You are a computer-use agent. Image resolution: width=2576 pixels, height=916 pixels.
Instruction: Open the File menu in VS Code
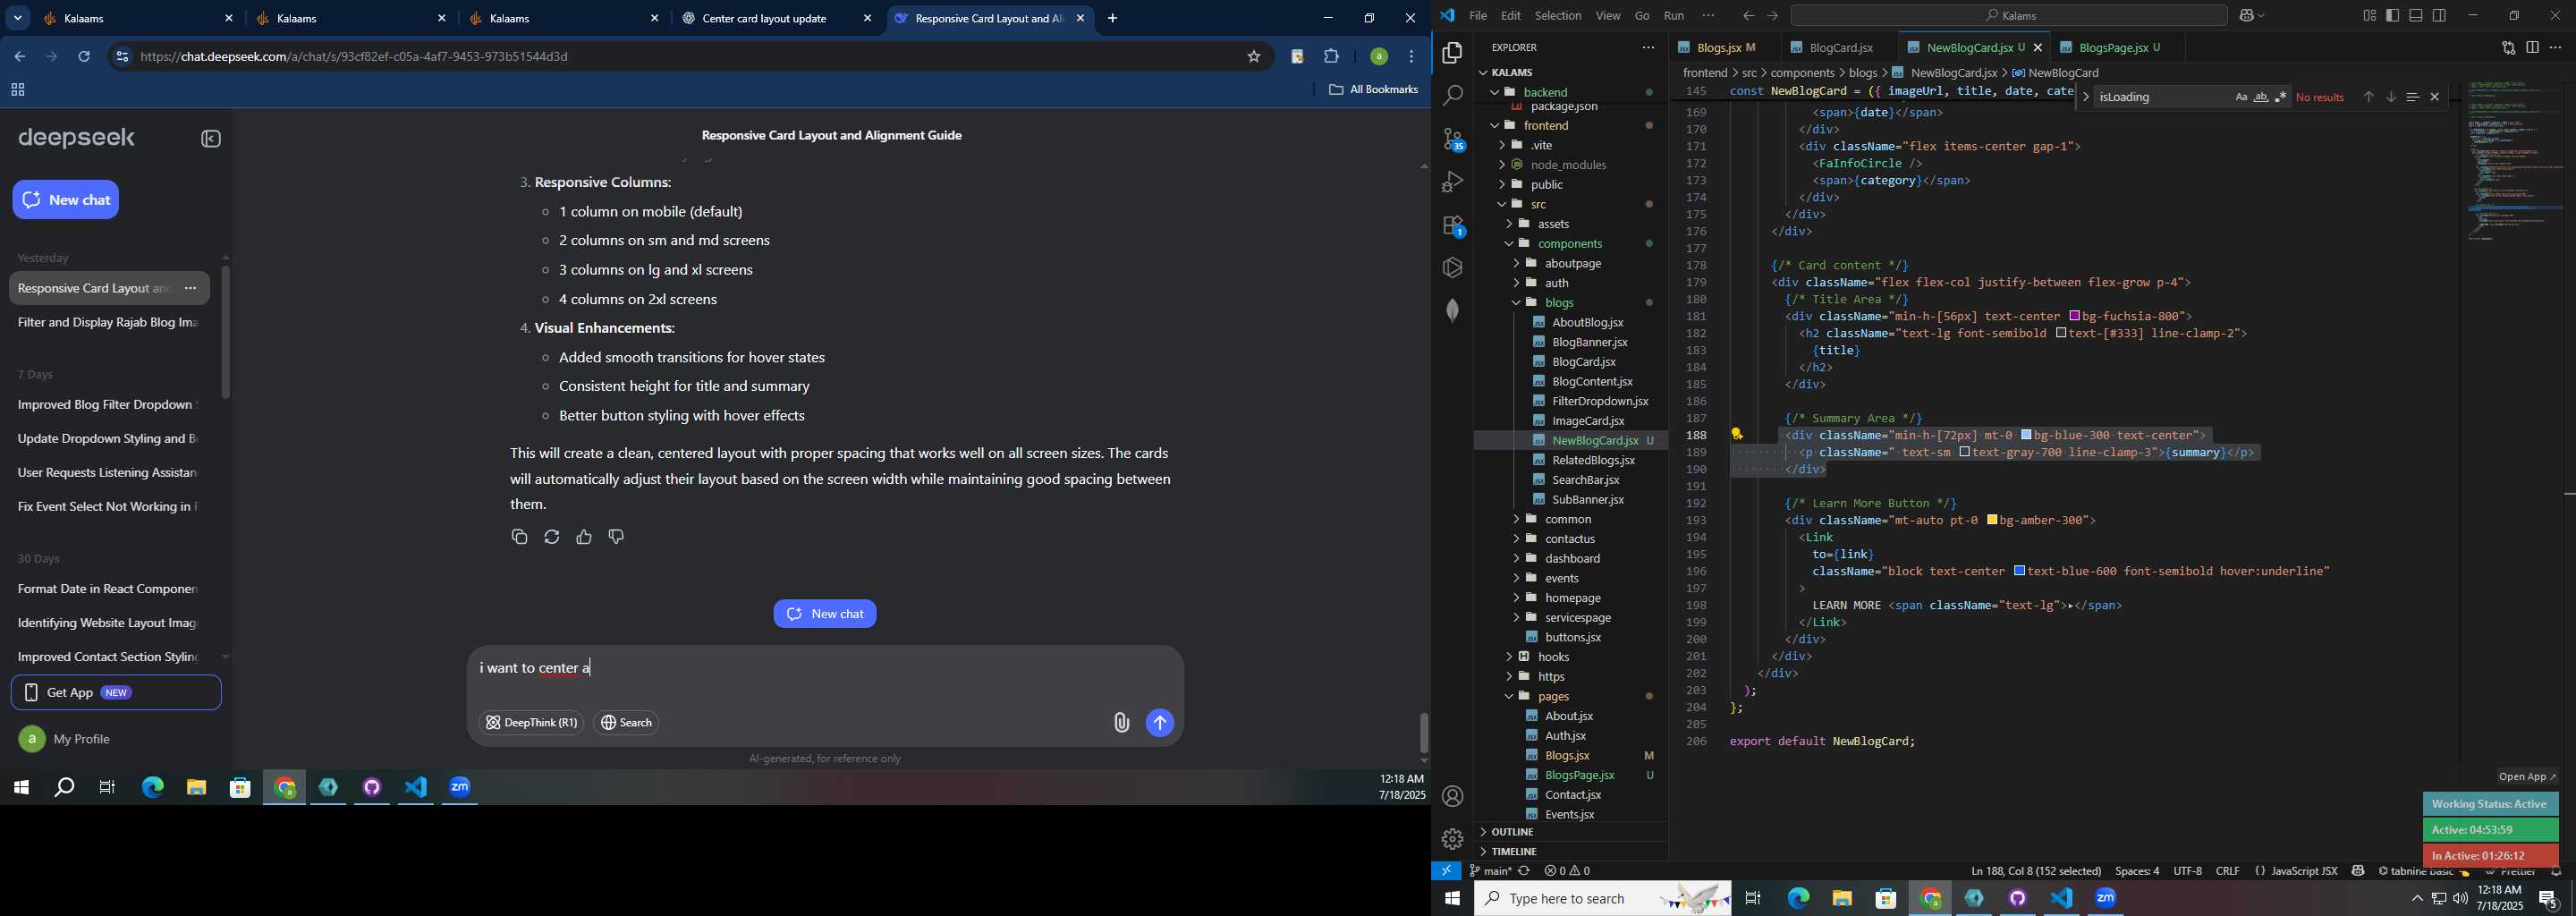pos(1478,16)
